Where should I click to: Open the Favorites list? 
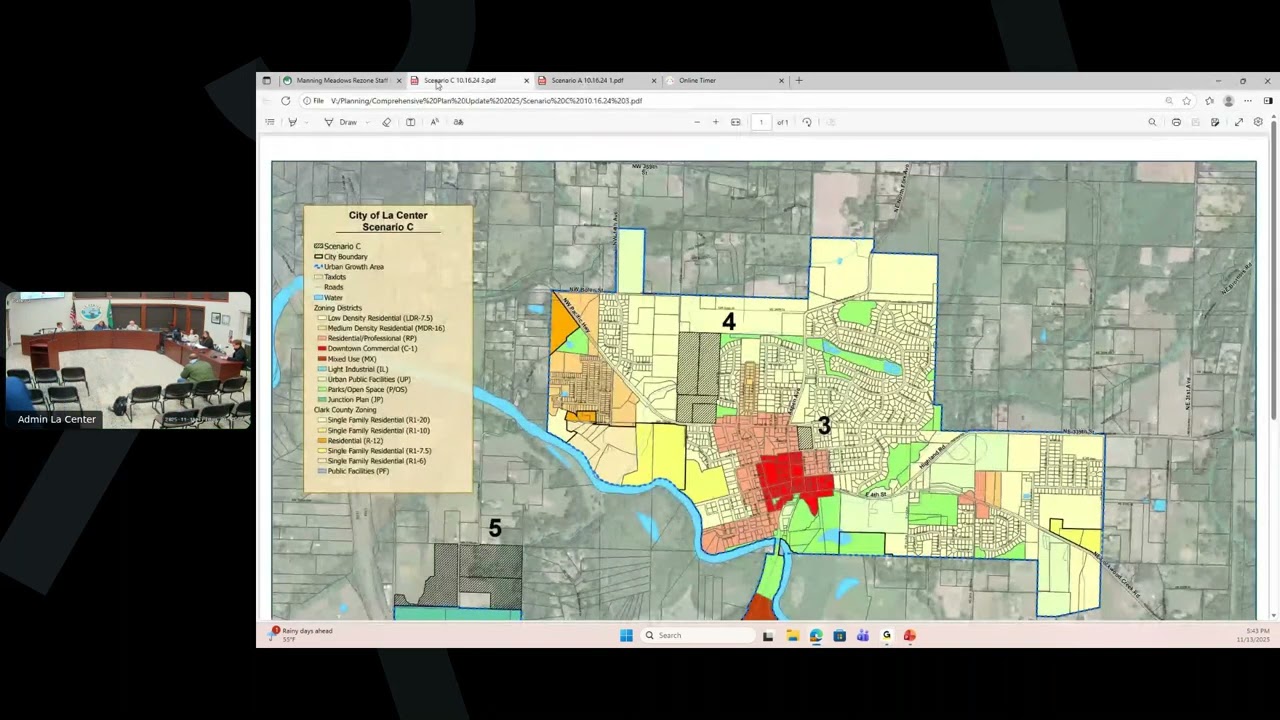click(1209, 101)
